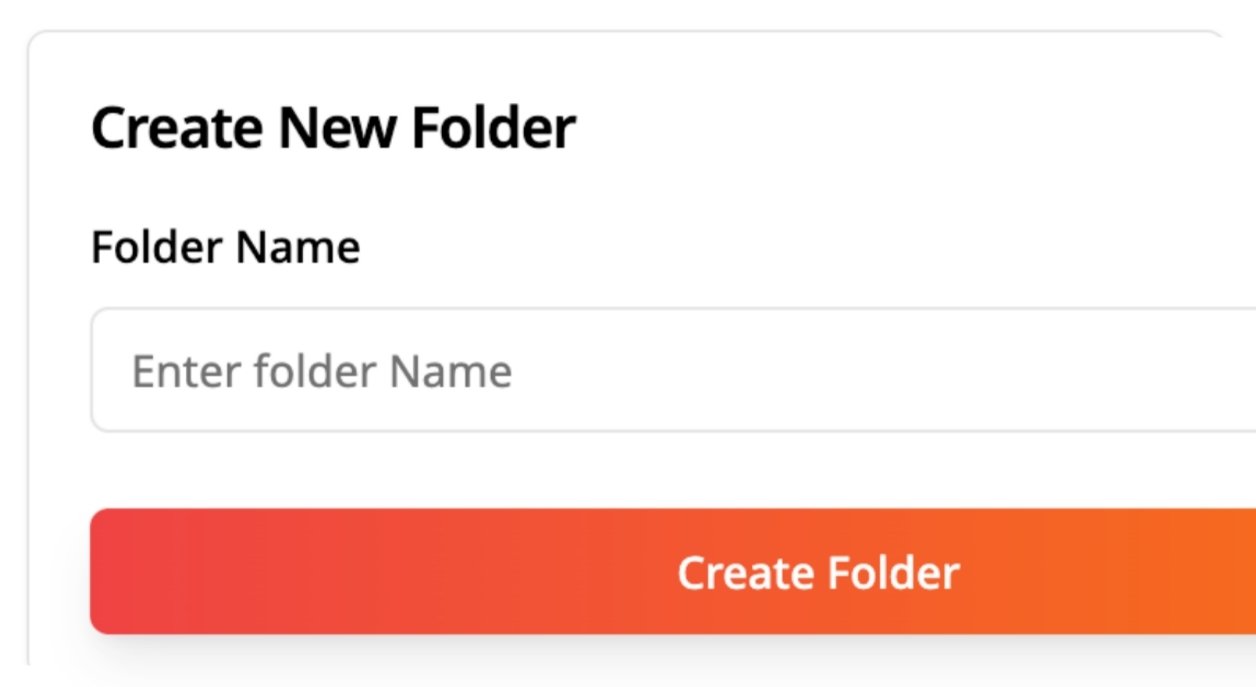
Task: Click the "Enter folder Name" placeholder text
Action: click(322, 371)
